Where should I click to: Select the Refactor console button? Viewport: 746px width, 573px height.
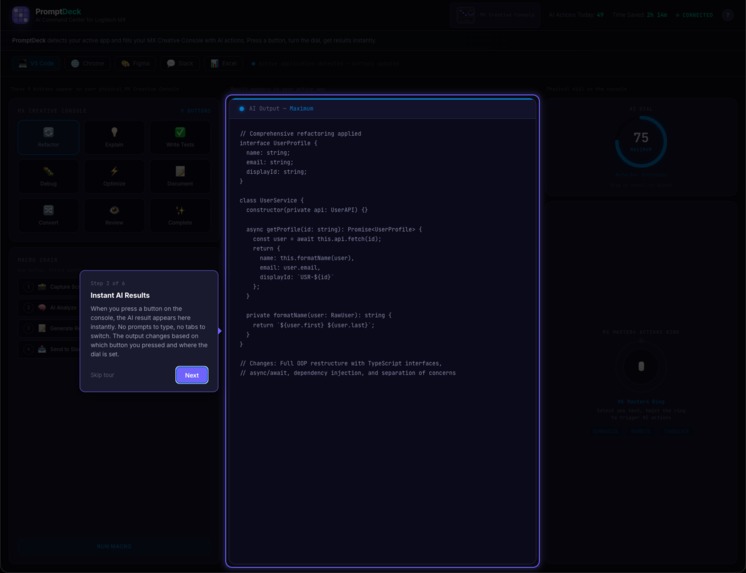point(49,137)
